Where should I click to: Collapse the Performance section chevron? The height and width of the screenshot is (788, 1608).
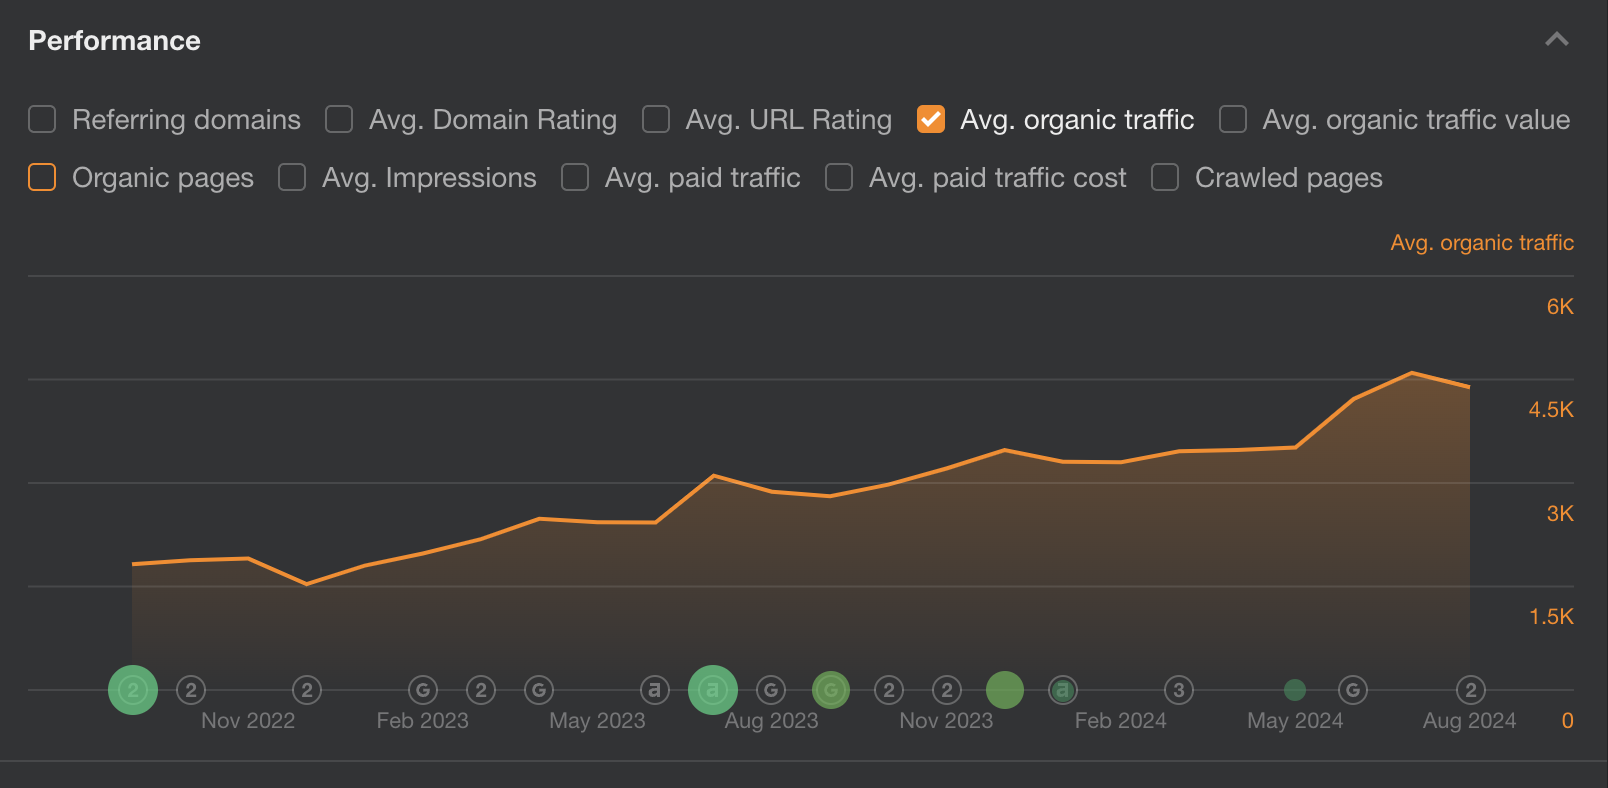(1557, 40)
